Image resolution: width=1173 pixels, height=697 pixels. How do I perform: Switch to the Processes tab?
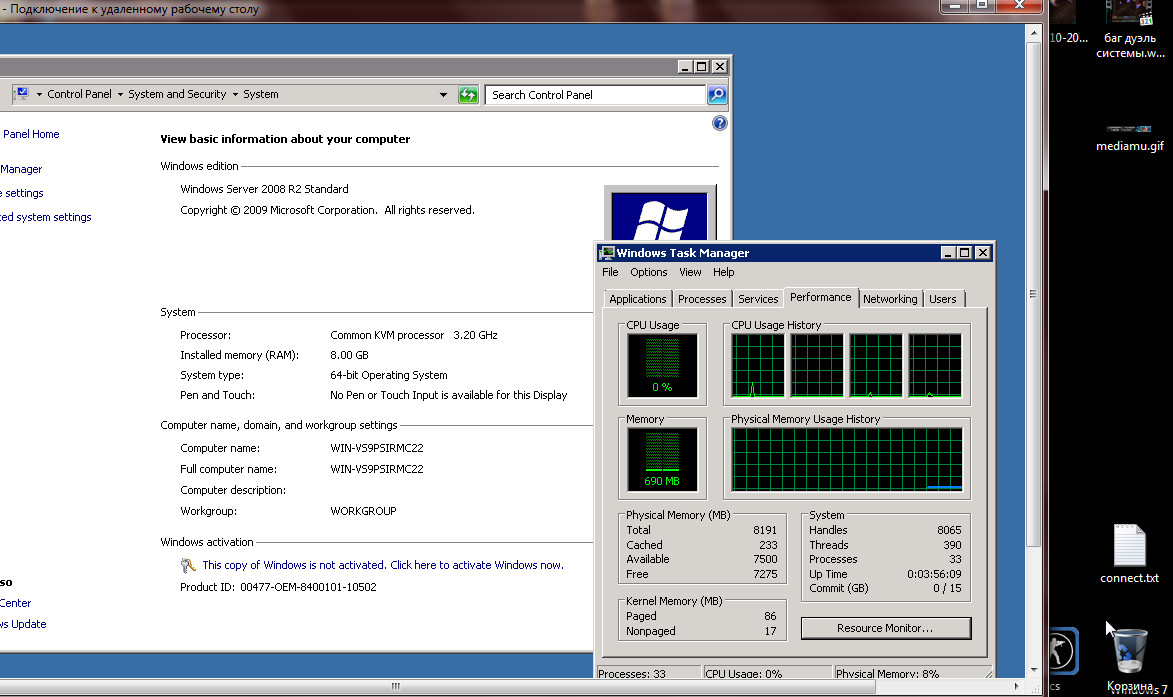702,299
